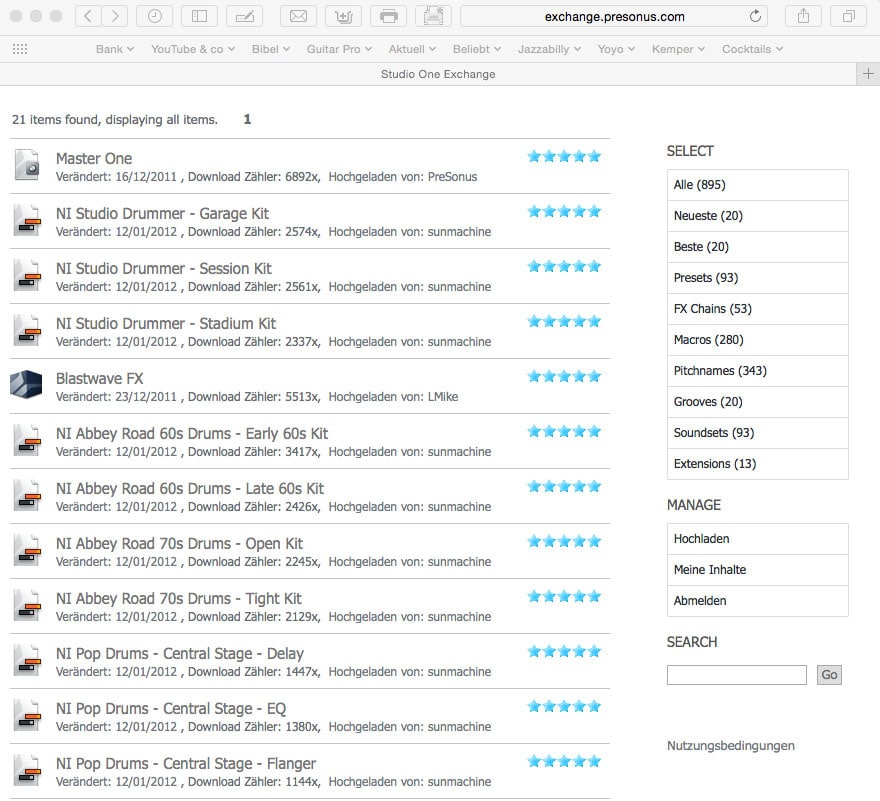
Task: Select FX Chains (53) category
Action: pos(757,308)
